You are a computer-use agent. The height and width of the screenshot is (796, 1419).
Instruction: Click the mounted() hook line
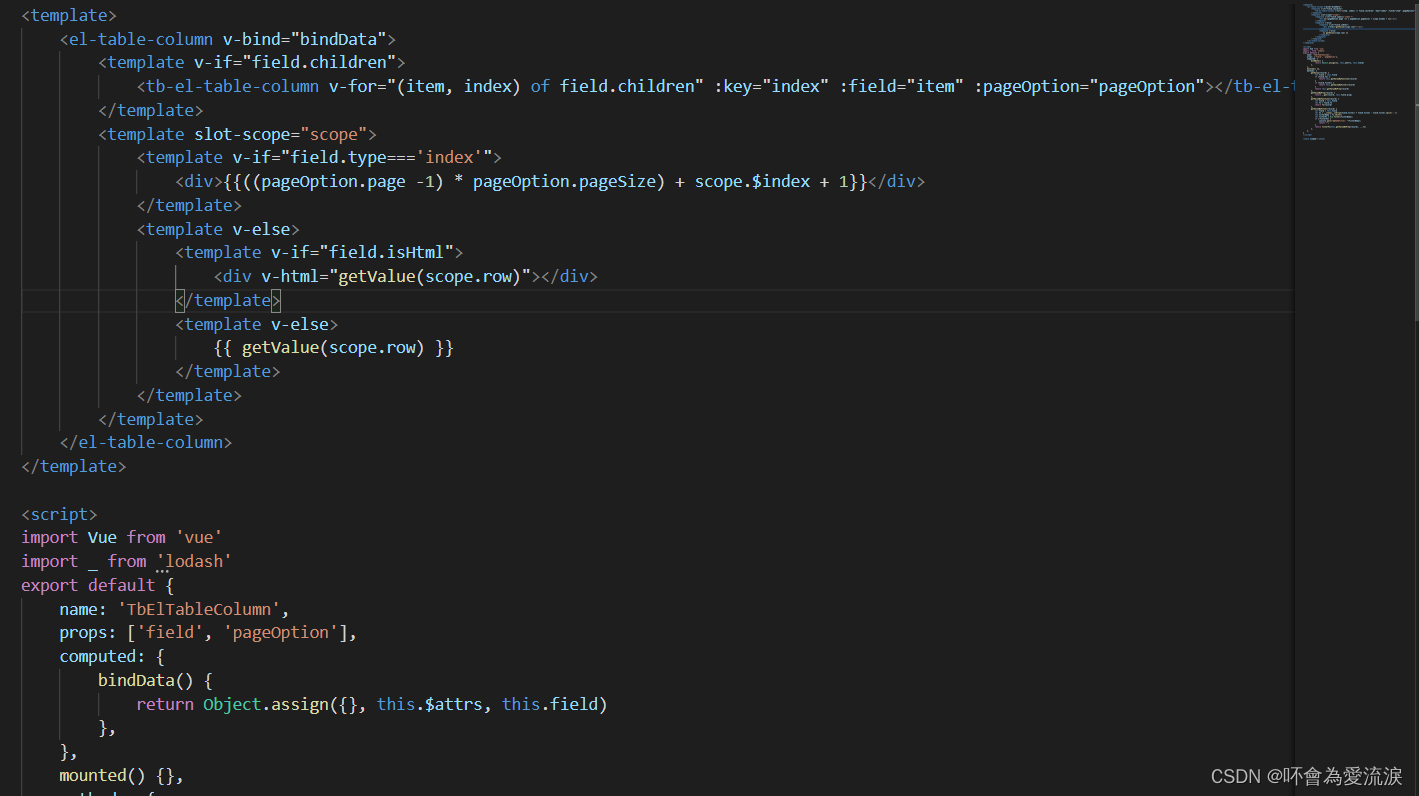click(120, 775)
